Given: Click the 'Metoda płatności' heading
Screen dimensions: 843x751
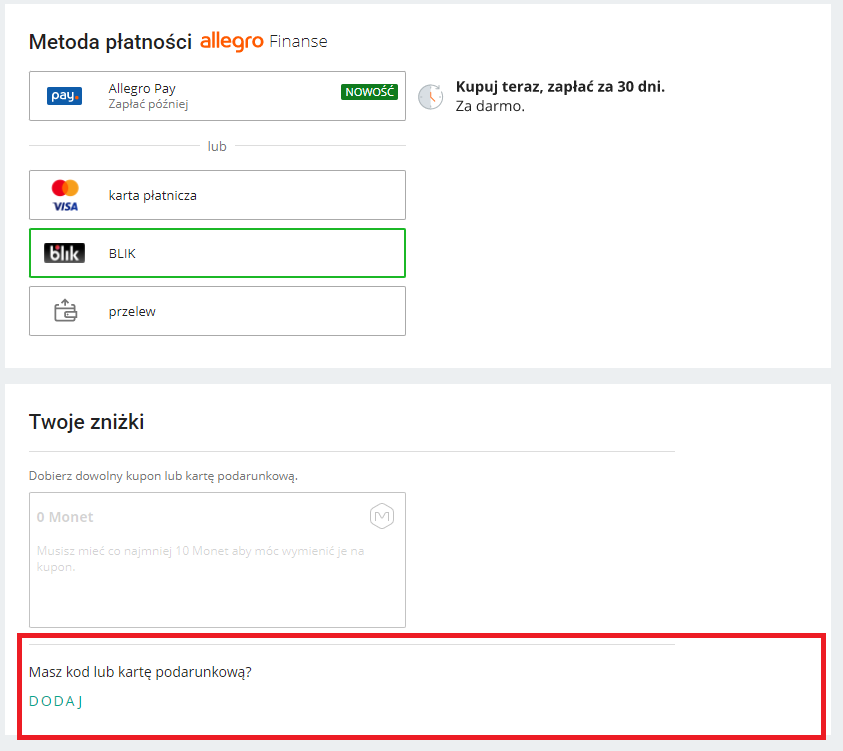Looking at the screenshot, I should (x=110, y=42).
